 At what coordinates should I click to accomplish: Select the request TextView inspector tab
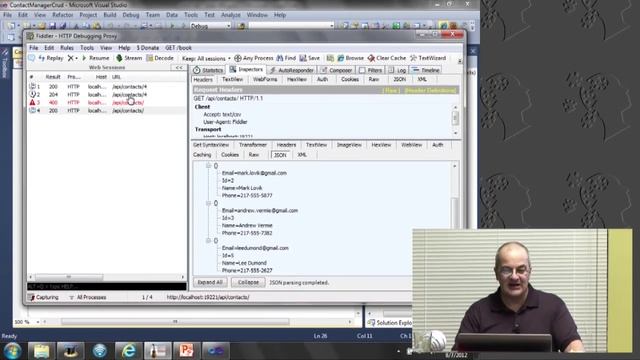pos(232,80)
